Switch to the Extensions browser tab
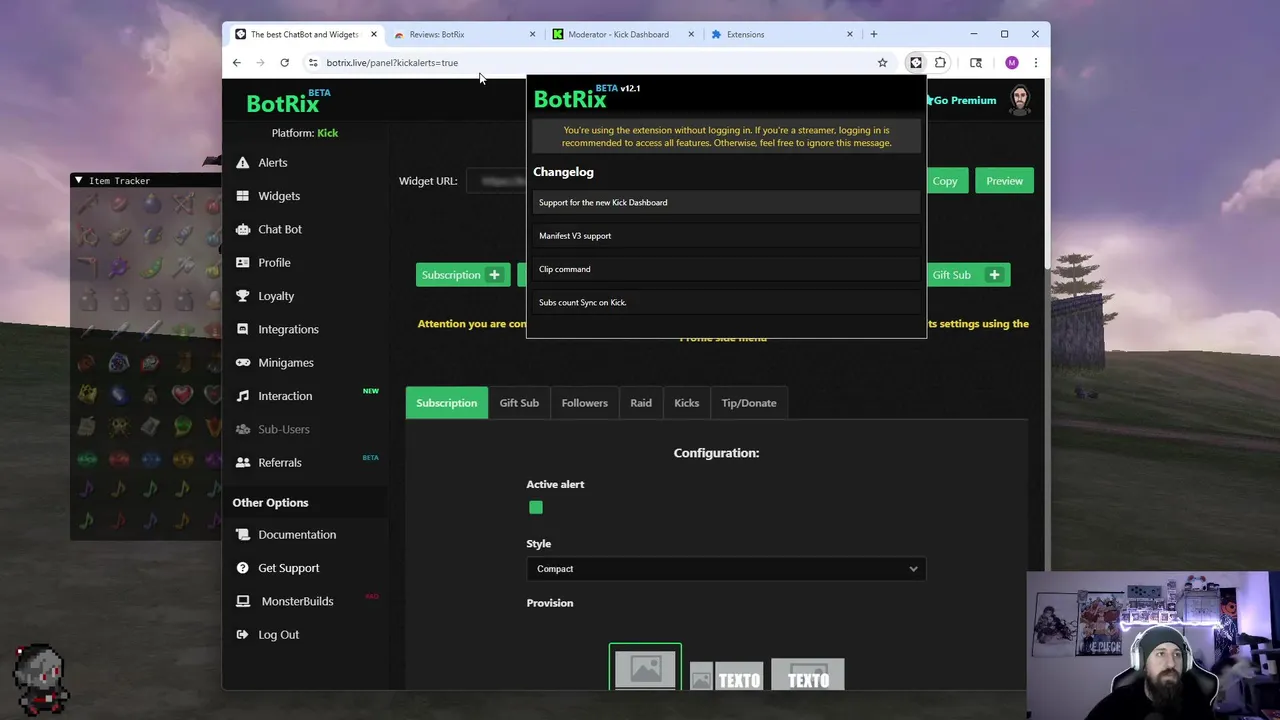 tap(782, 34)
